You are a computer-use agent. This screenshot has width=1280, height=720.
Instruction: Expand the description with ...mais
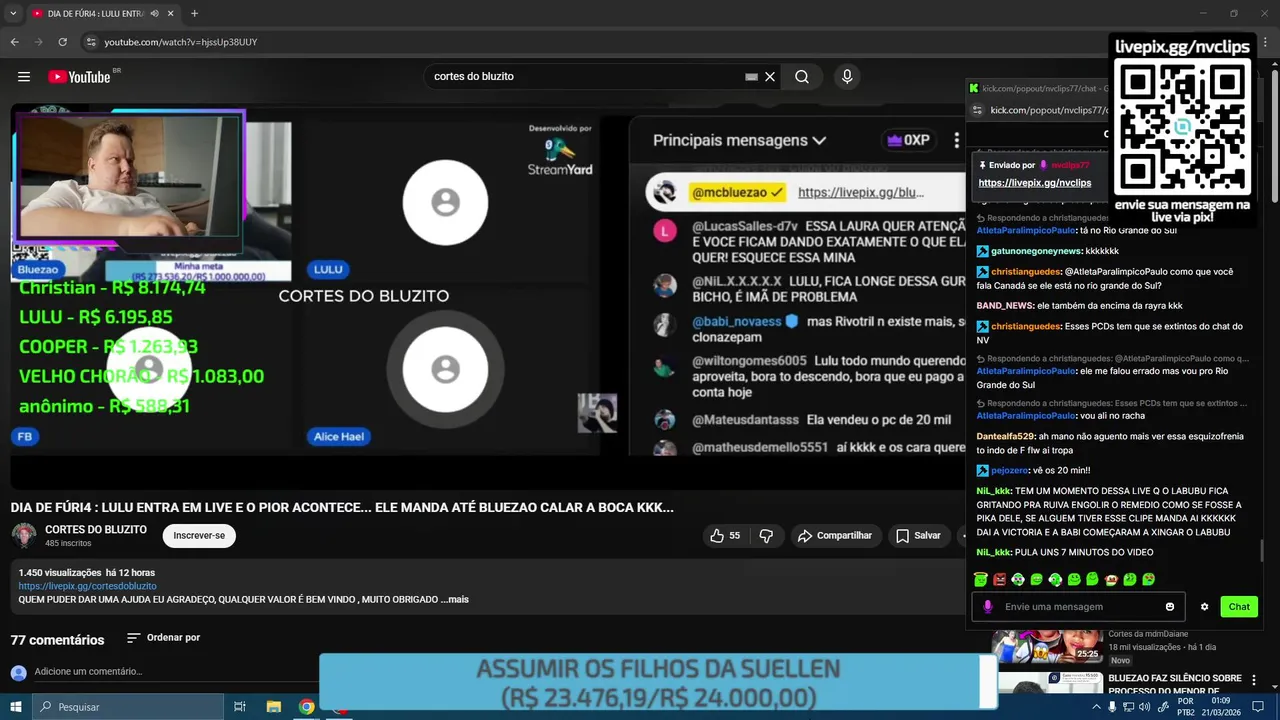click(x=457, y=600)
